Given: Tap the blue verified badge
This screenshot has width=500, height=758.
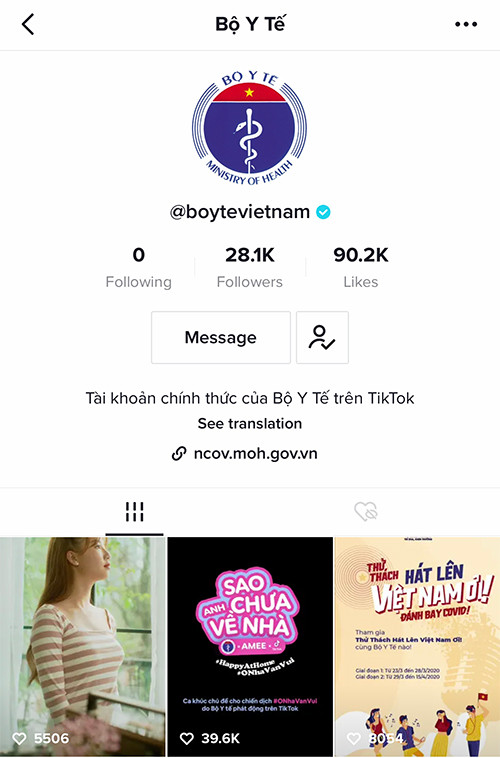Looking at the screenshot, I should 324,212.
